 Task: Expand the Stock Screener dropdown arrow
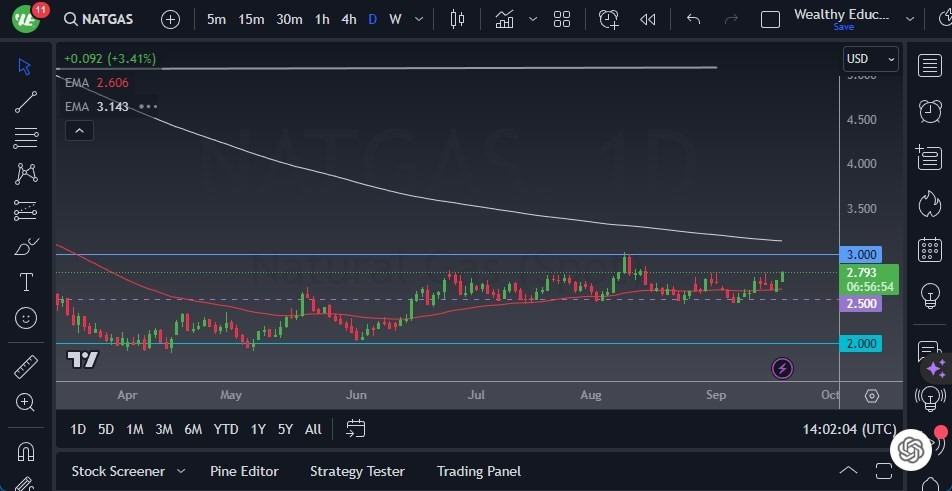tap(181, 471)
